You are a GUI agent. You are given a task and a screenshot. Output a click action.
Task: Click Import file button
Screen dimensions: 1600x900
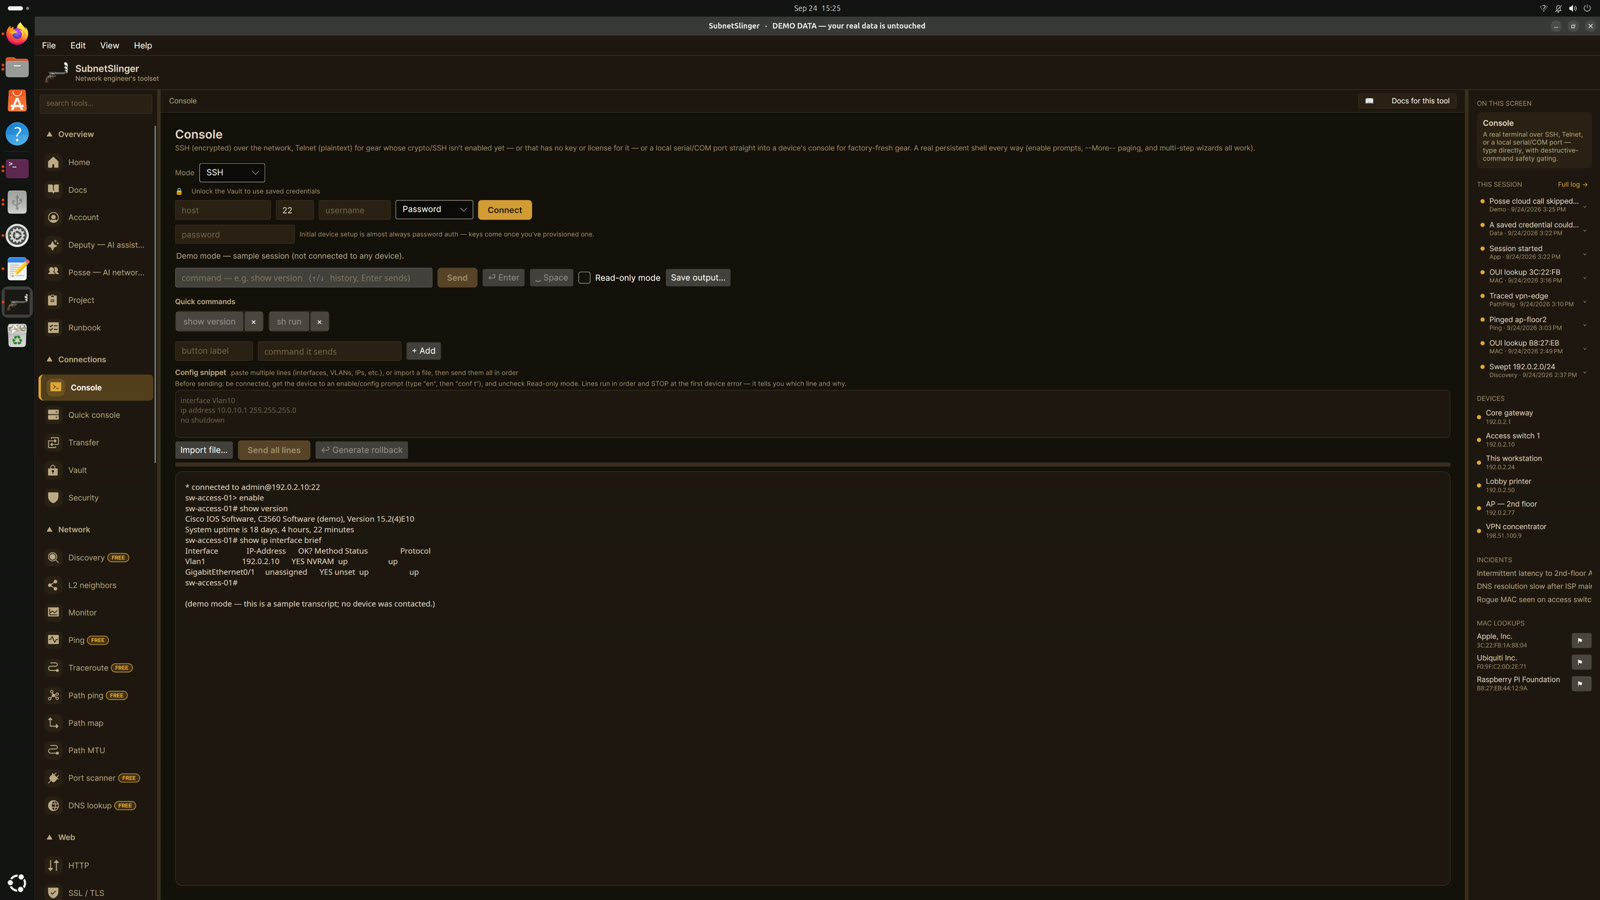point(204,450)
